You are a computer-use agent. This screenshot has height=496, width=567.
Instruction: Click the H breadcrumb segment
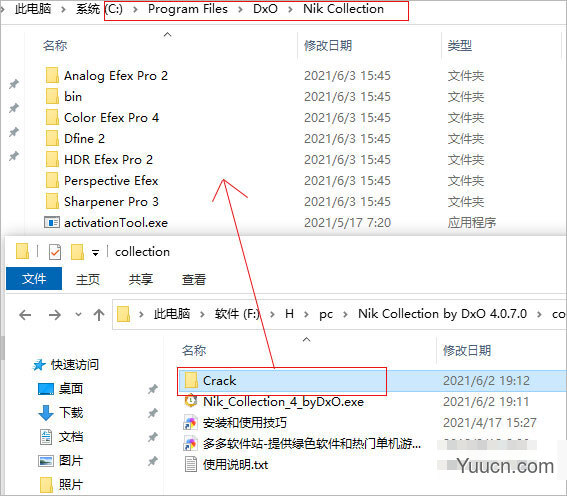289,314
